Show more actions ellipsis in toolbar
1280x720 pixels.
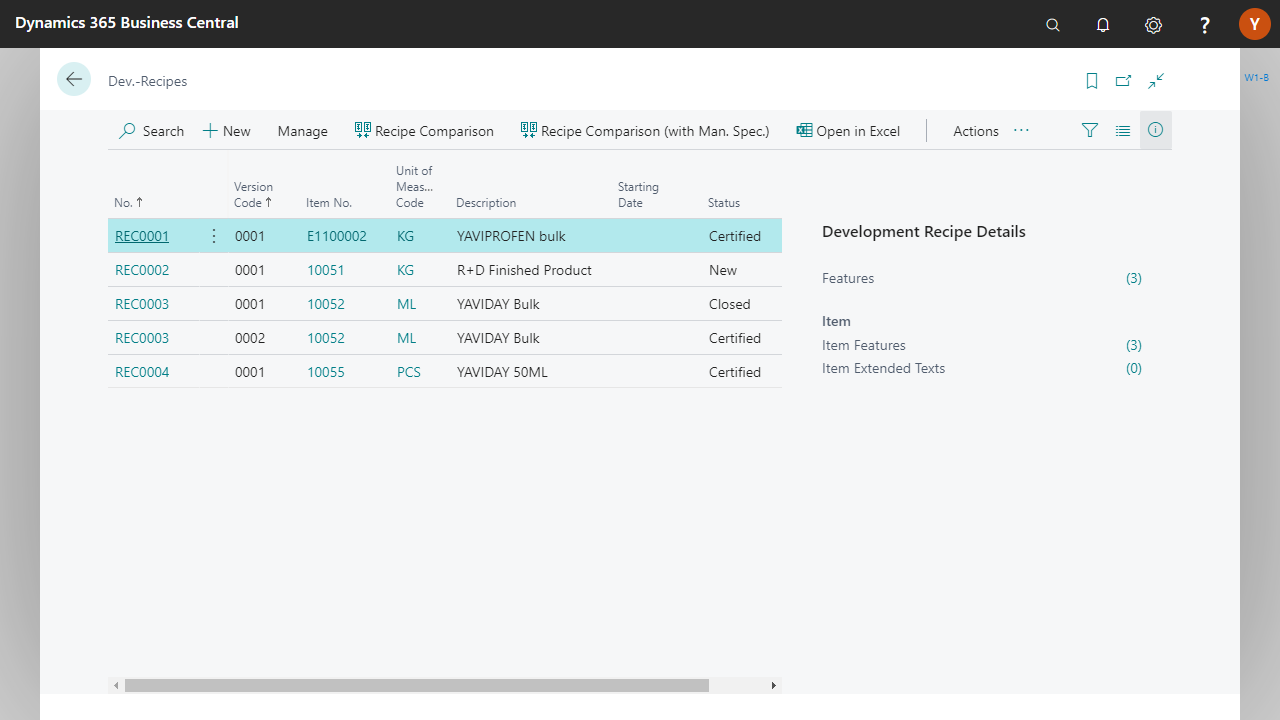tap(1021, 130)
